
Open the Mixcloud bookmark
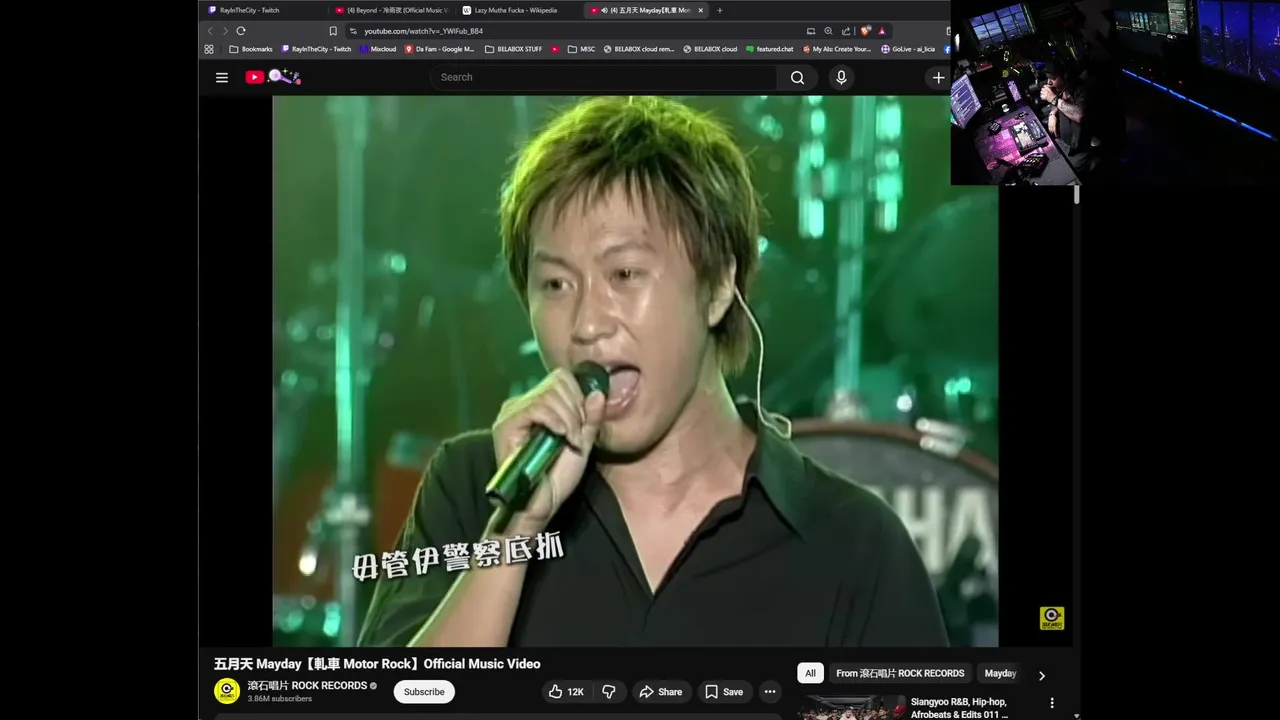(378, 49)
